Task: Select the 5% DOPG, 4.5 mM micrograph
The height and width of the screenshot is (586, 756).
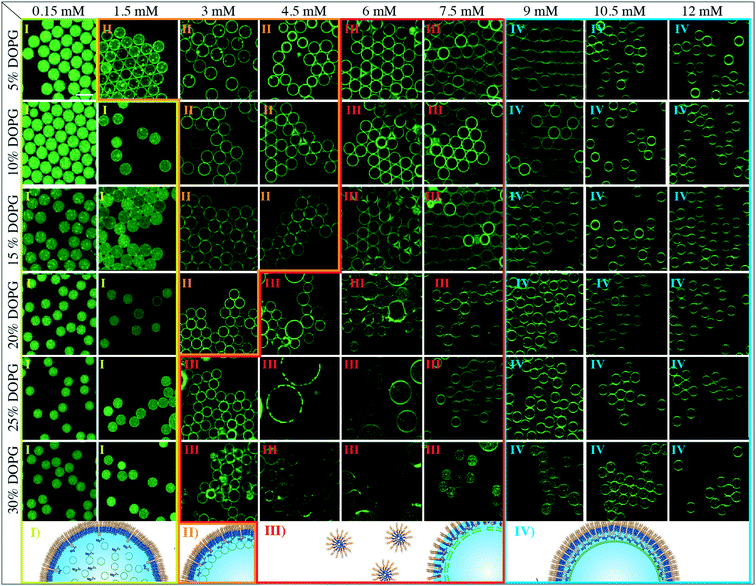Action: [x=299, y=60]
